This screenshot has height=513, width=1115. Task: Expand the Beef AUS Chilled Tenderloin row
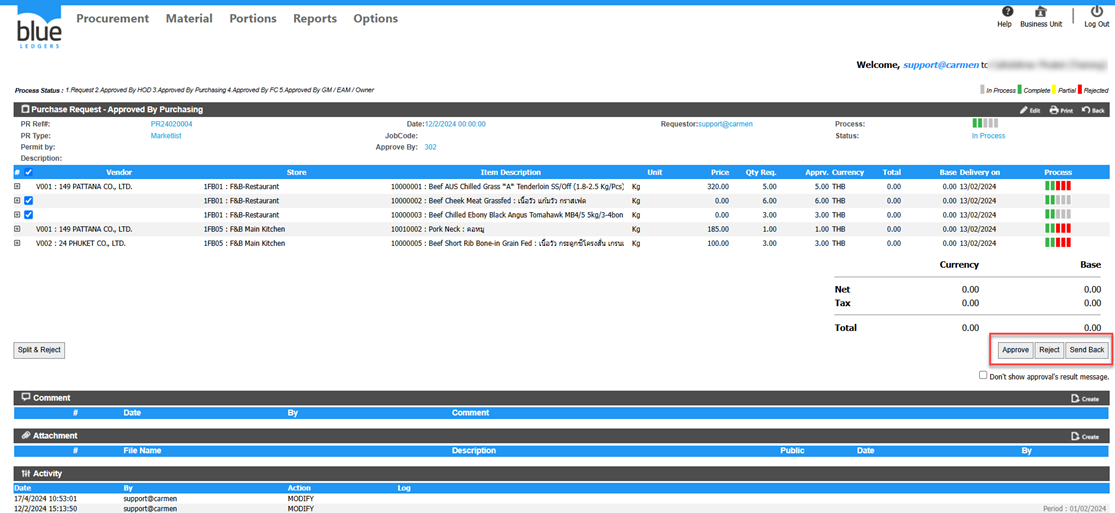(x=17, y=187)
